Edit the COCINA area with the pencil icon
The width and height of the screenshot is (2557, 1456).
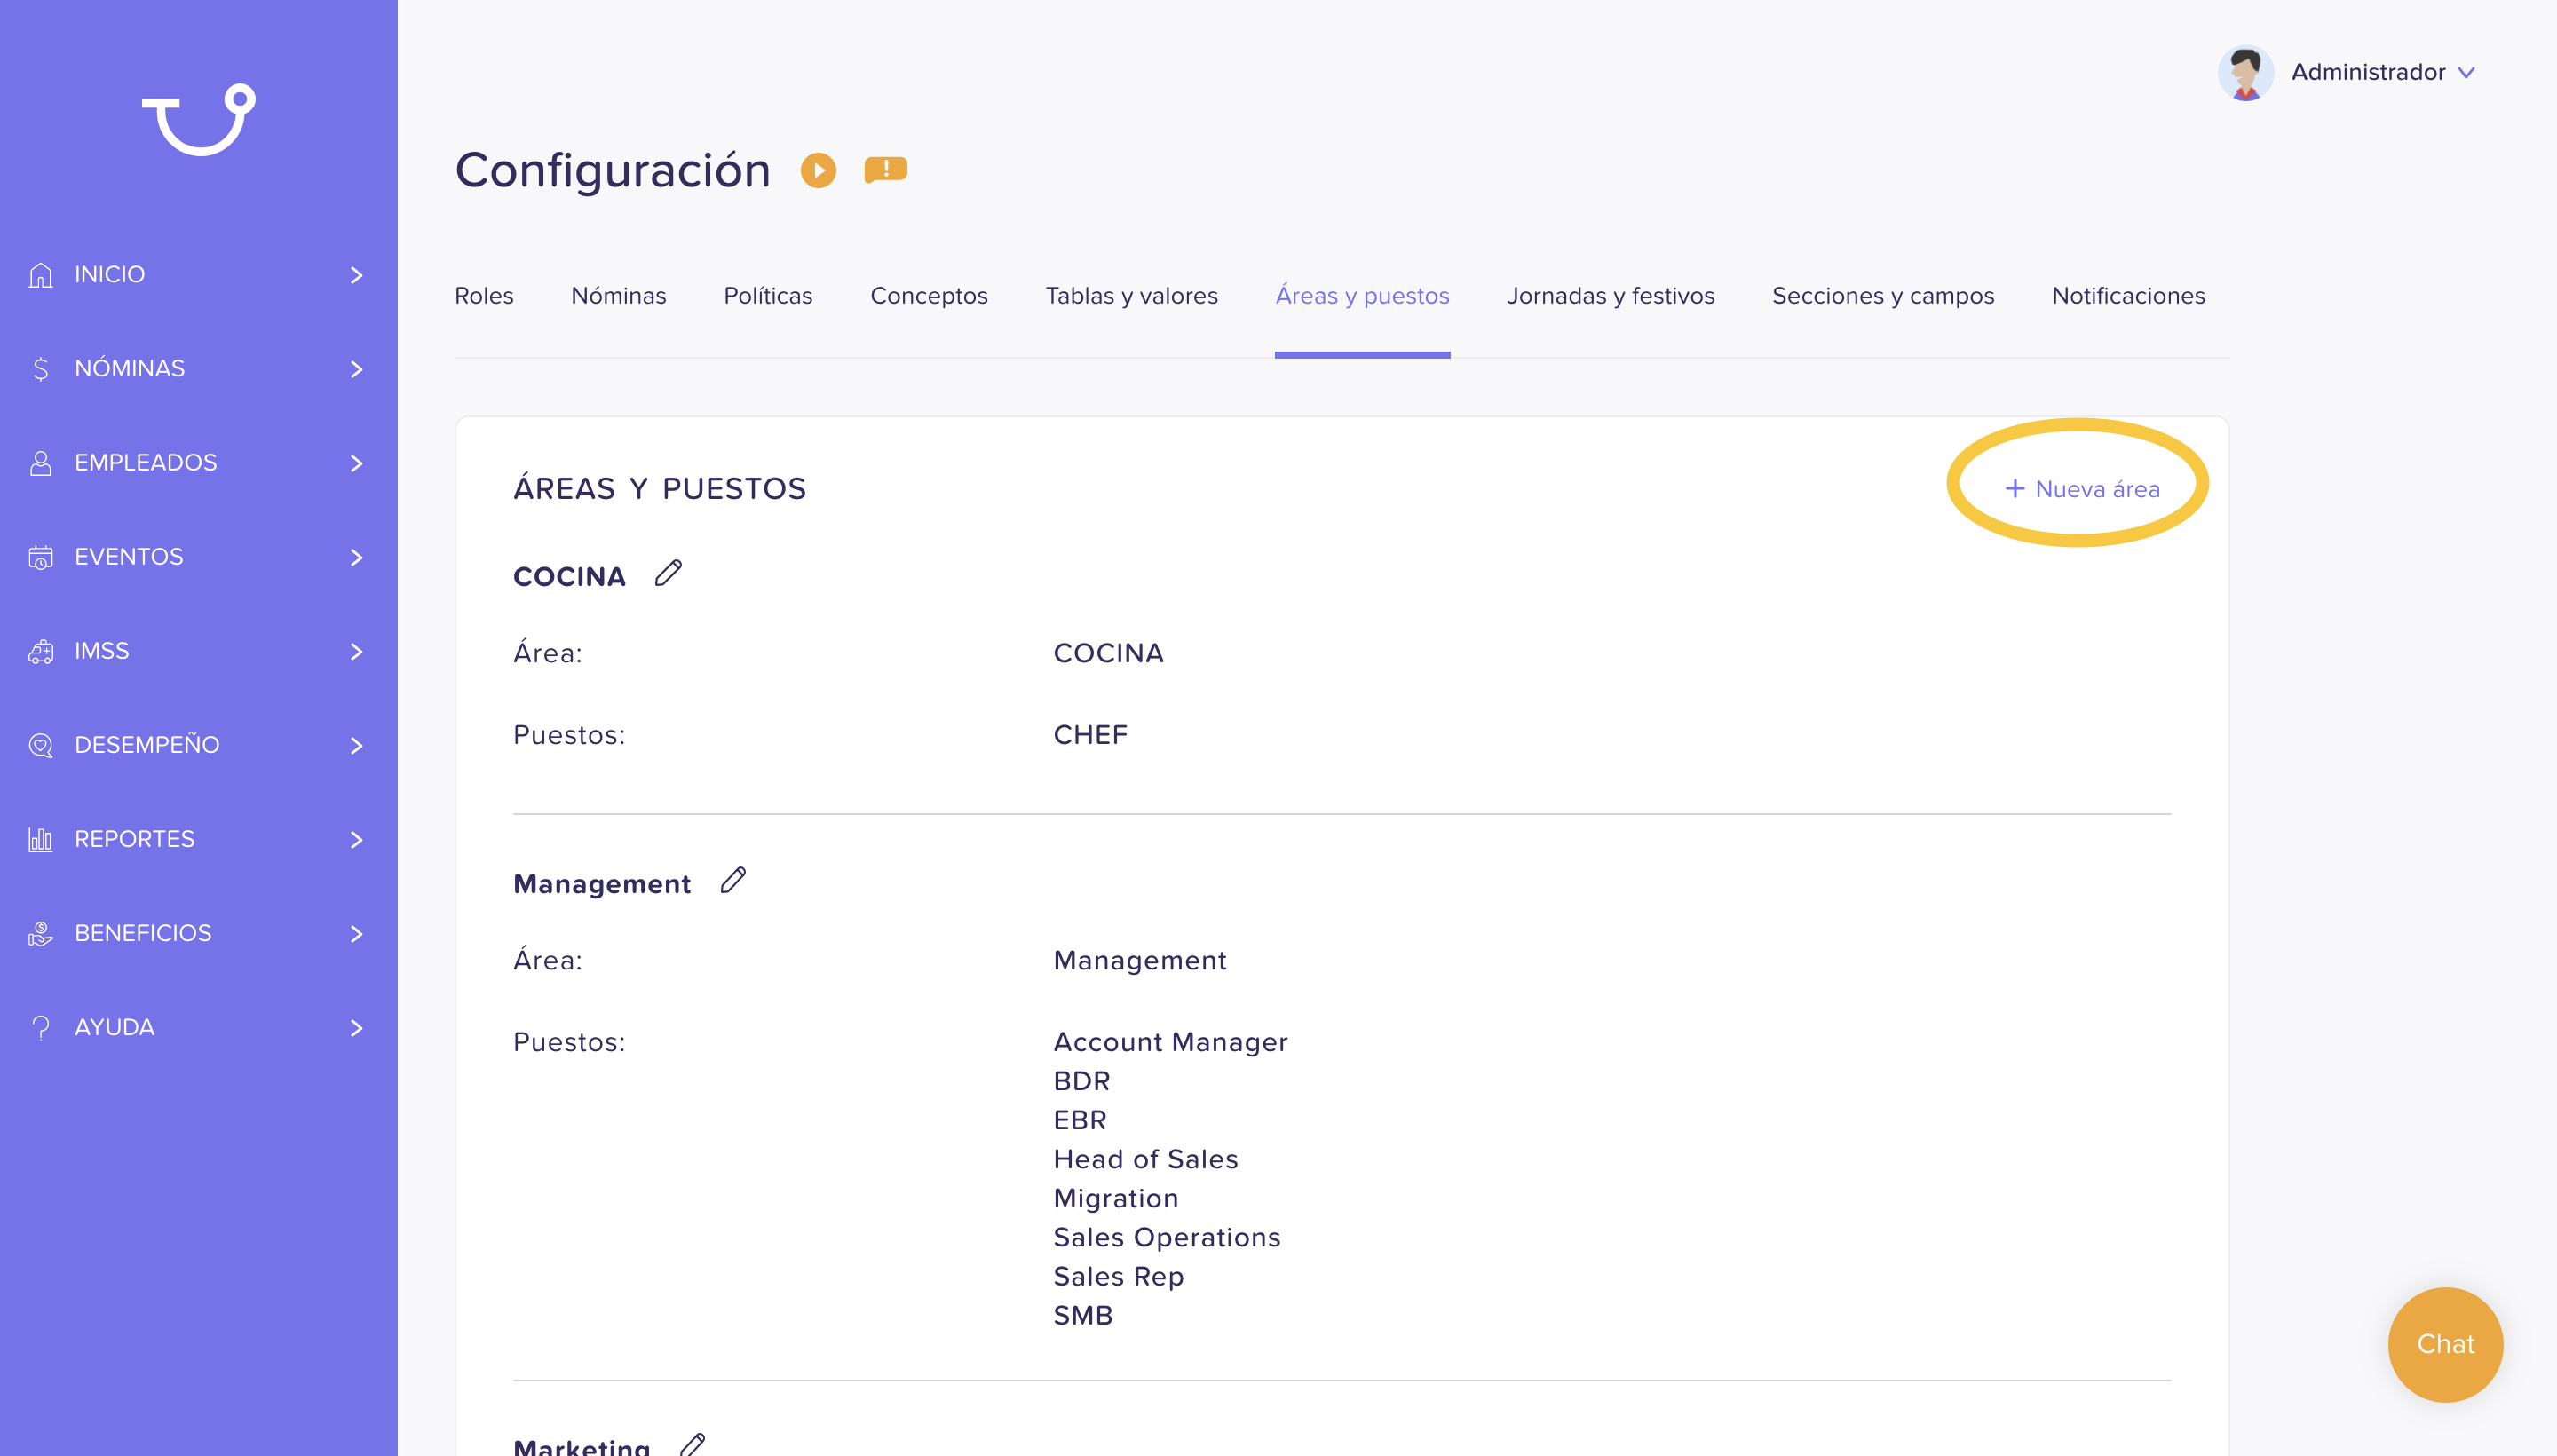(668, 573)
